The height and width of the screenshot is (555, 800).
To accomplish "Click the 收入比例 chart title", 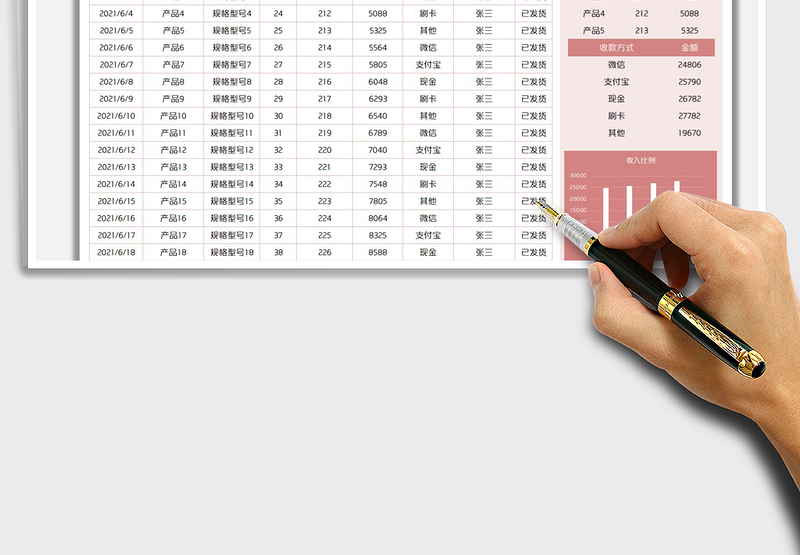I will tap(641, 160).
